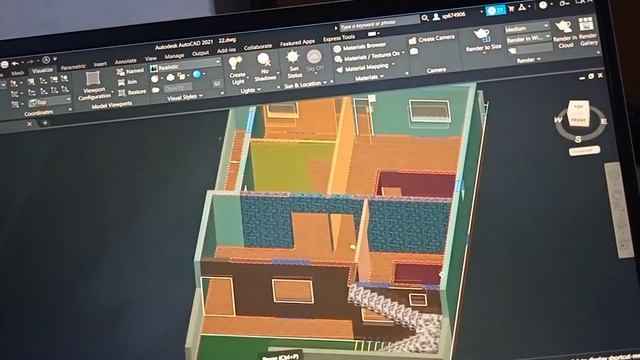The height and width of the screenshot is (360, 640).
Task: Expand the Render panel
Action: click(x=529, y=60)
